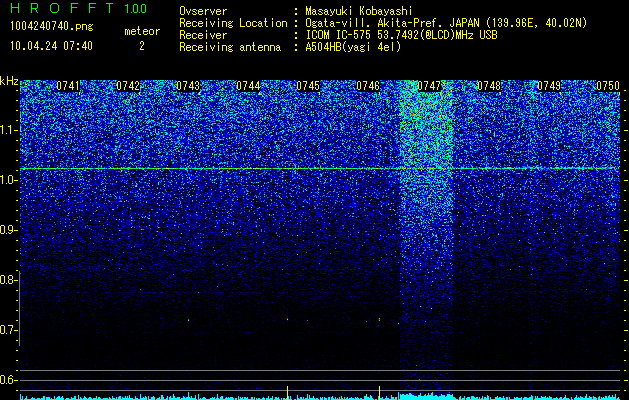Click the 0744 time marker
The height and width of the screenshot is (400, 629).
click(248, 86)
